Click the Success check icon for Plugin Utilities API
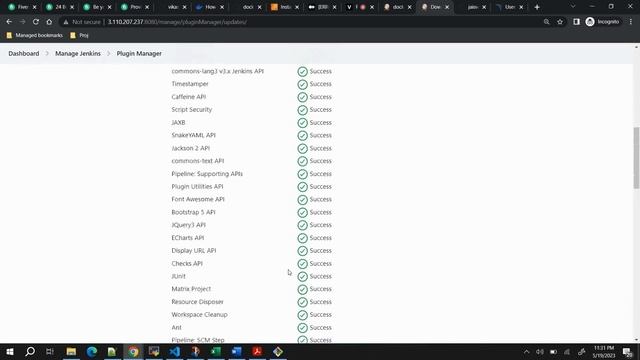640x360 pixels. point(302,187)
